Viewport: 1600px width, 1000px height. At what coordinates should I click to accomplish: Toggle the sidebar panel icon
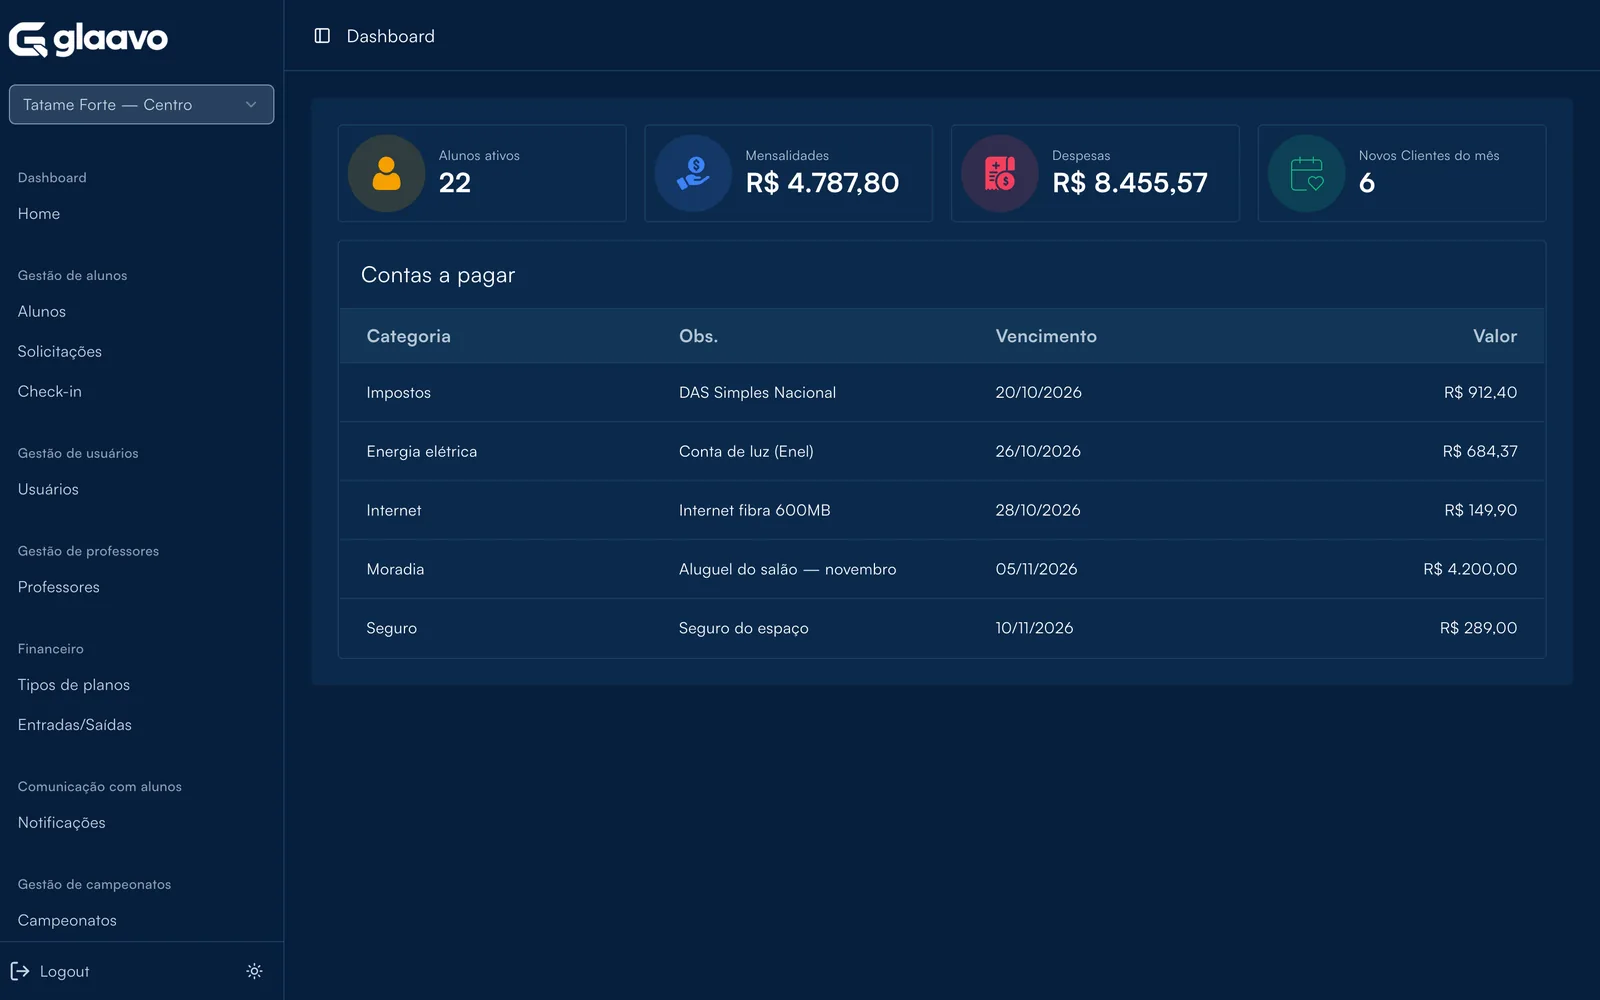pos(322,36)
